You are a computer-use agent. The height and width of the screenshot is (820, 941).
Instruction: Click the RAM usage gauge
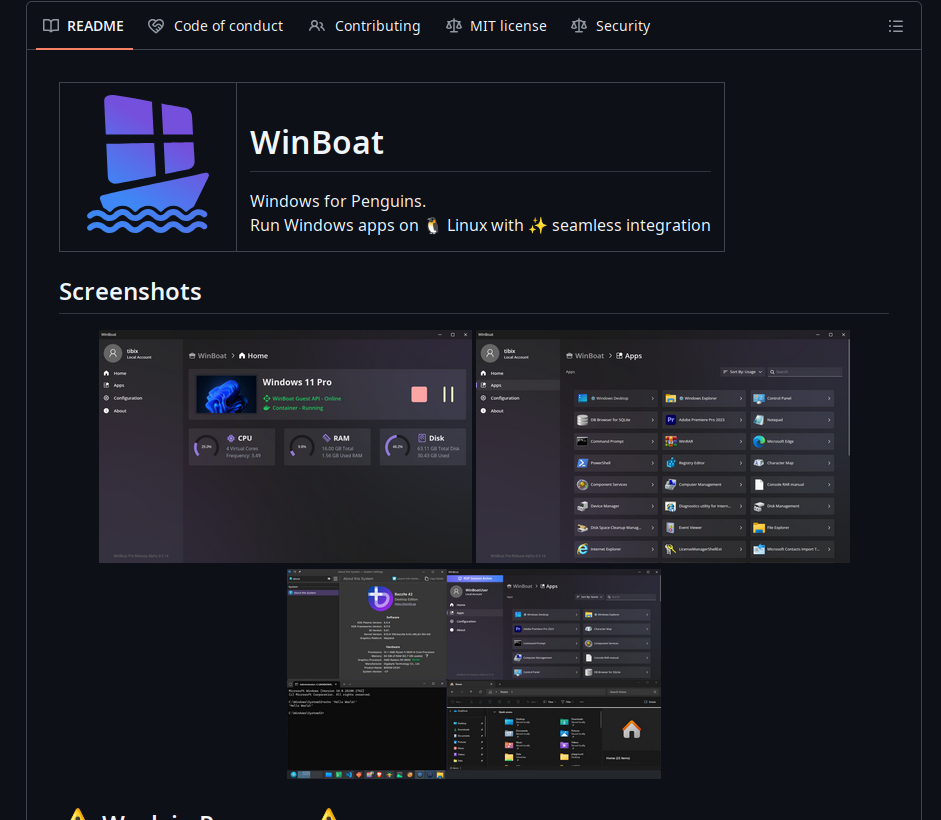pos(302,447)
